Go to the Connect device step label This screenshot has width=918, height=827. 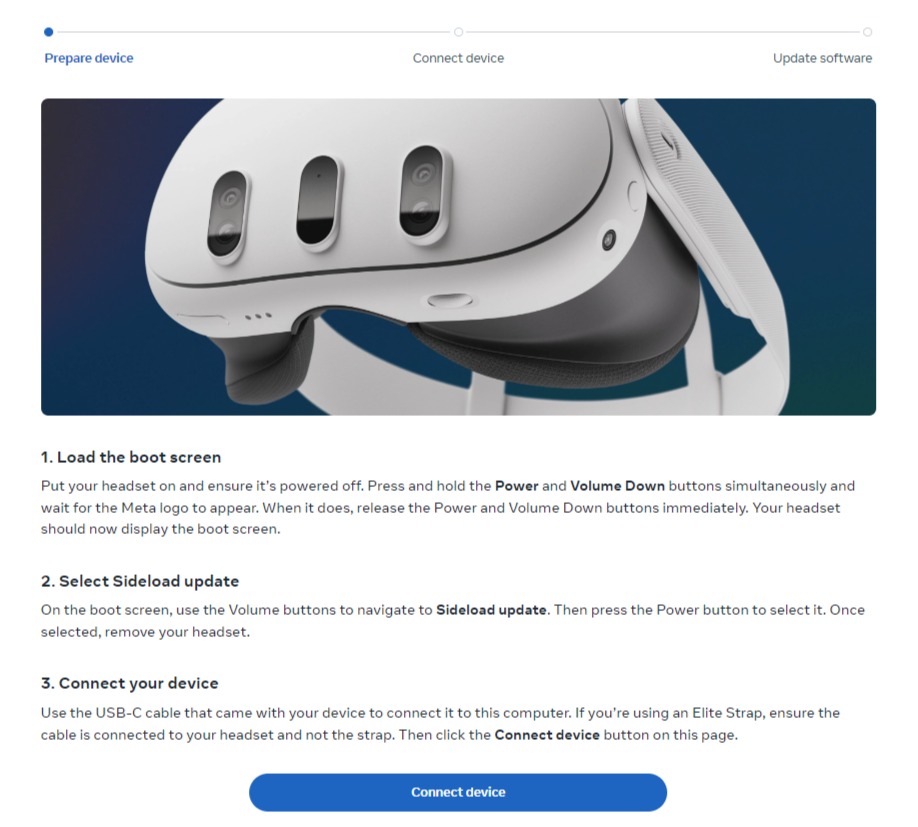(458, 58)
